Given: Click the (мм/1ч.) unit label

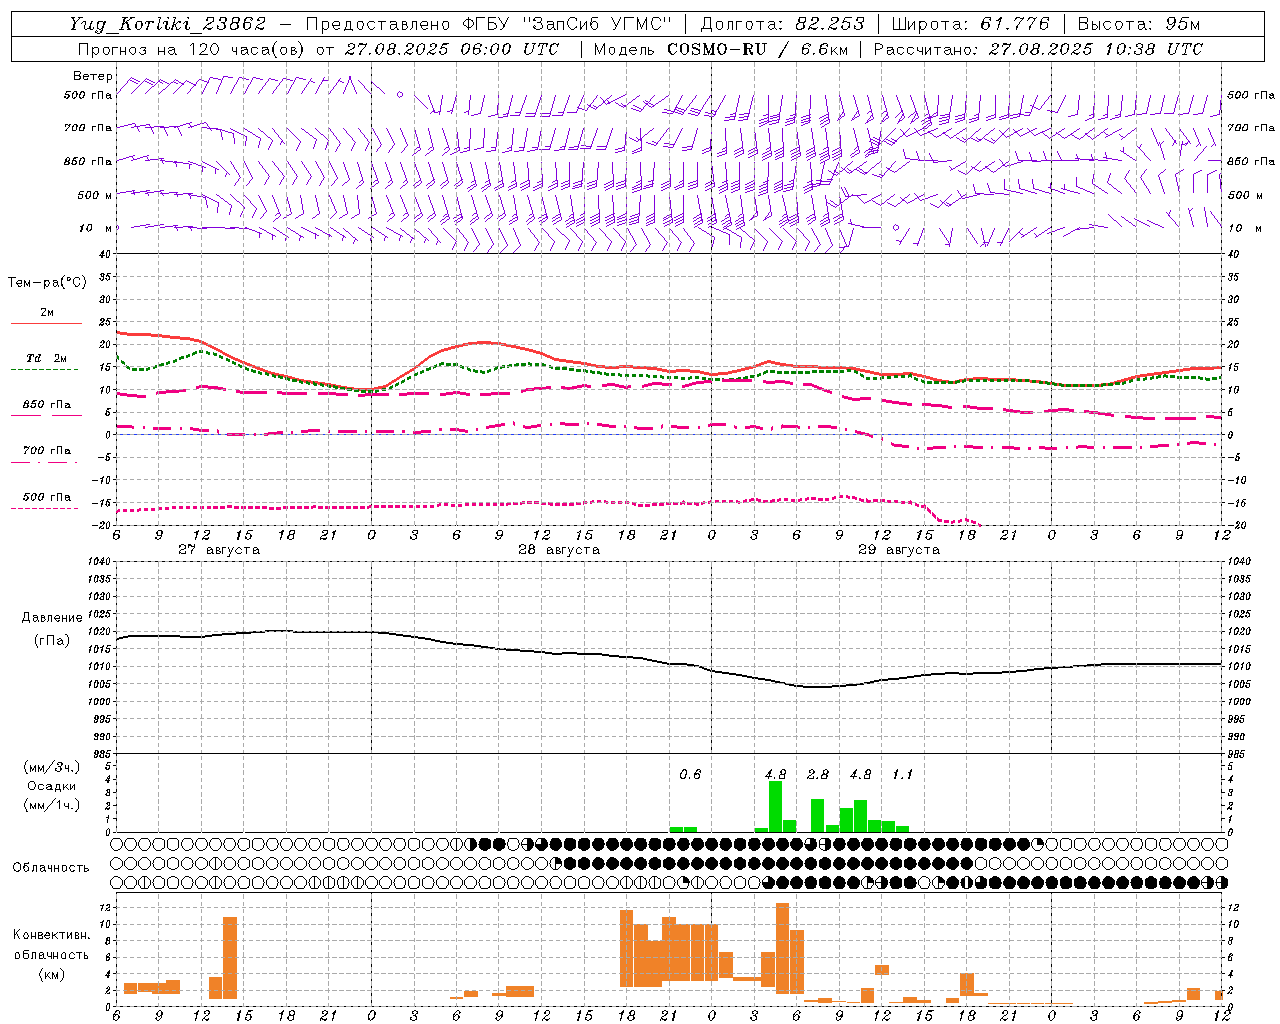Looking at the screenshot, I should (52, 805).
